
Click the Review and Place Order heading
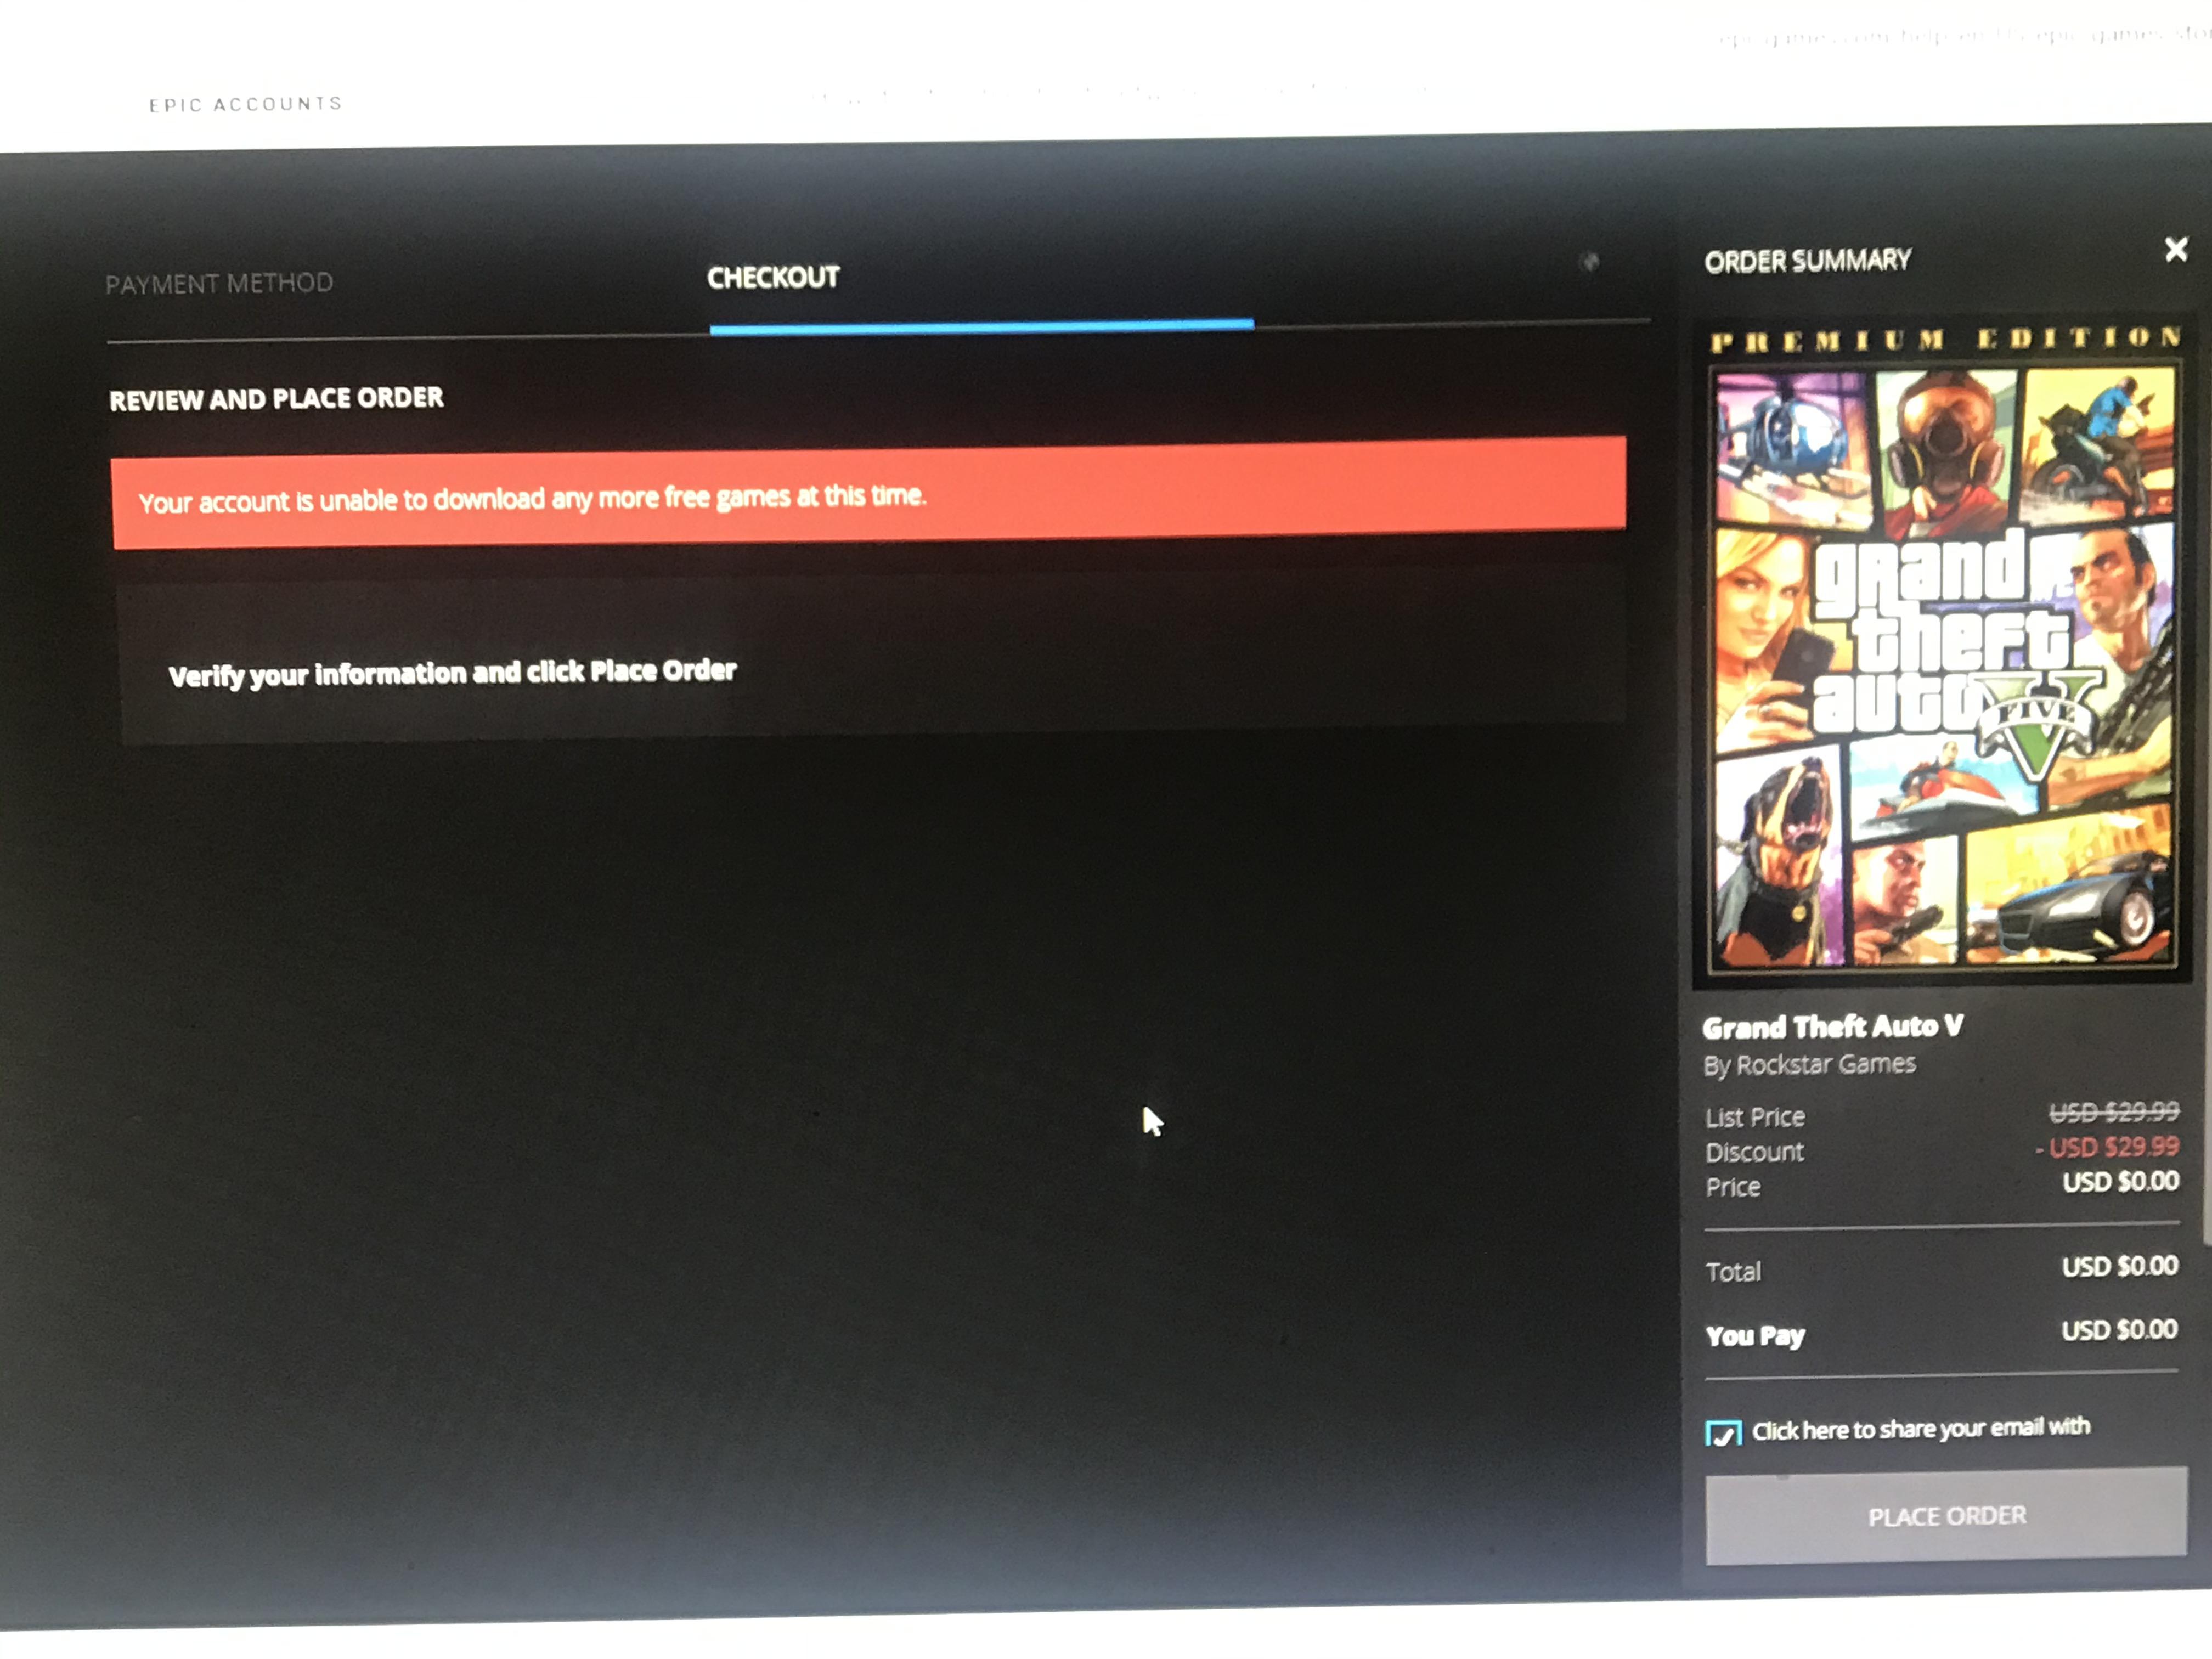pos(276,399)
